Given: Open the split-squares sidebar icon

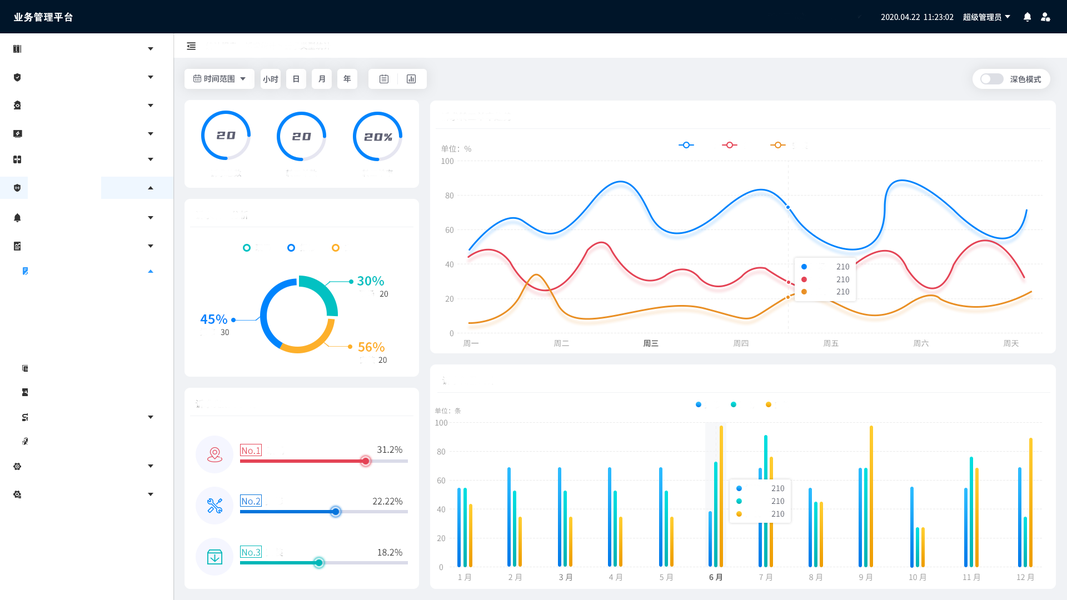Looking at the screenshot, I should tap(17, 159).
